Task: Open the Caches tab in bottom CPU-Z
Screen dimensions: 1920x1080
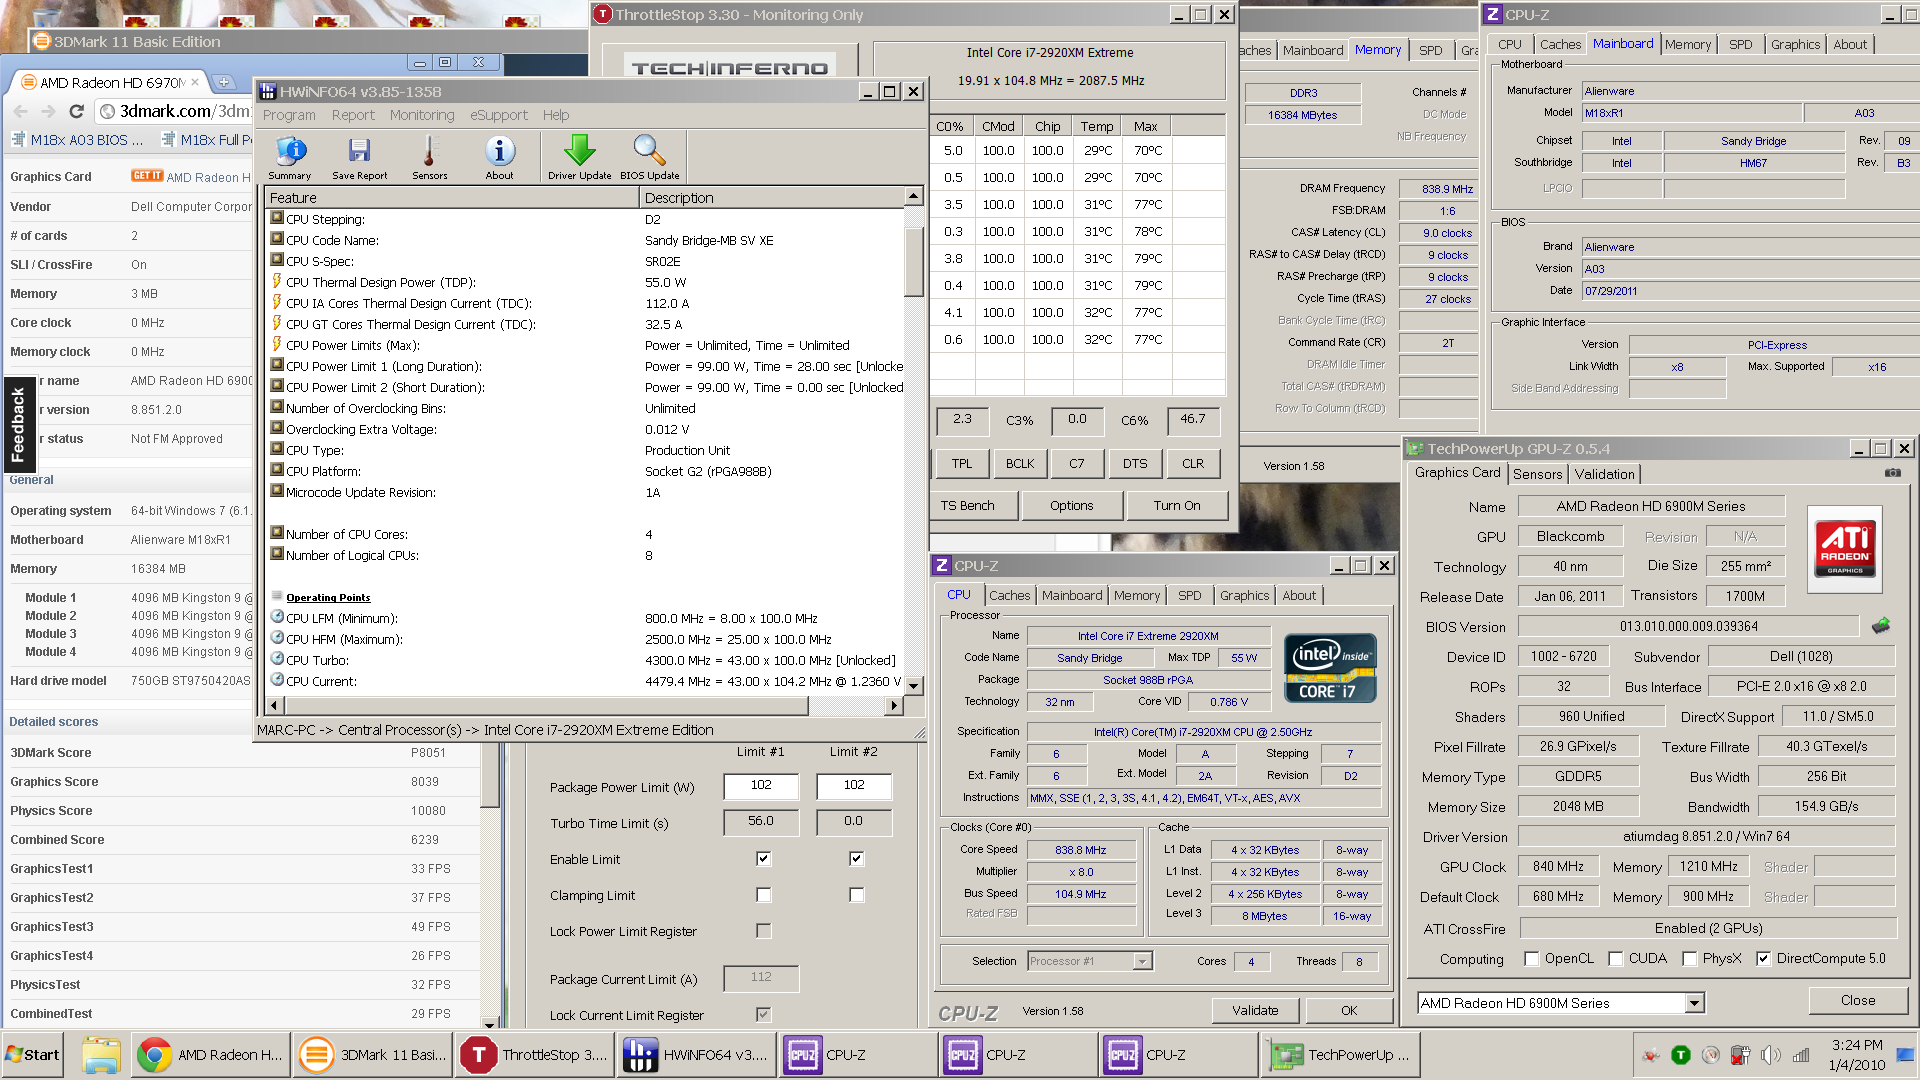Action: tap(1009, 595)
